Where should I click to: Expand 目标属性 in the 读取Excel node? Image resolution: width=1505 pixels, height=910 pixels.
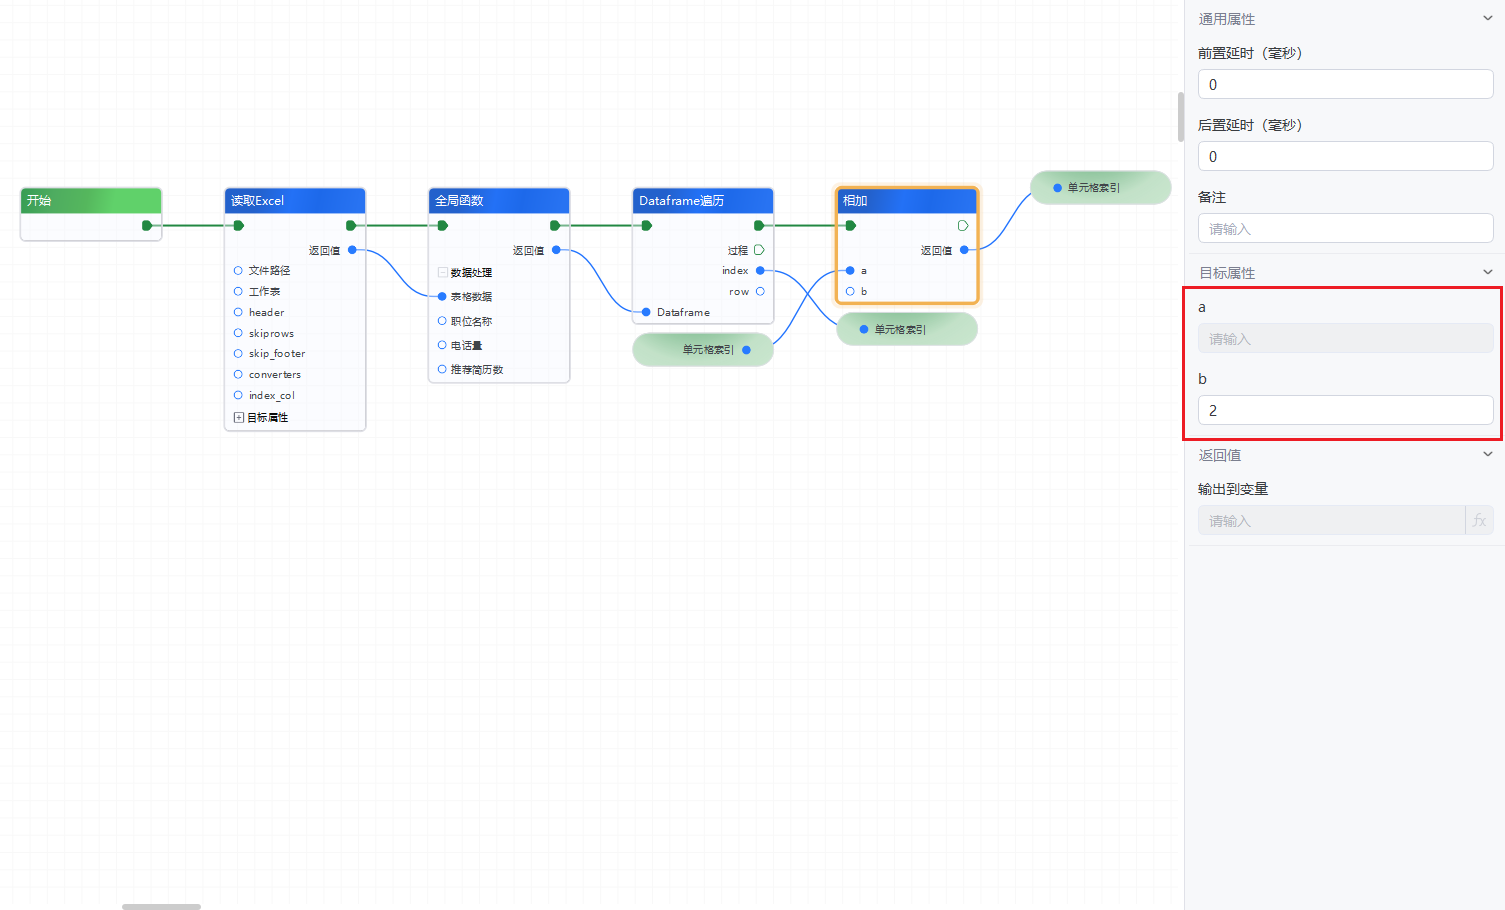click(x=238, y=417)
